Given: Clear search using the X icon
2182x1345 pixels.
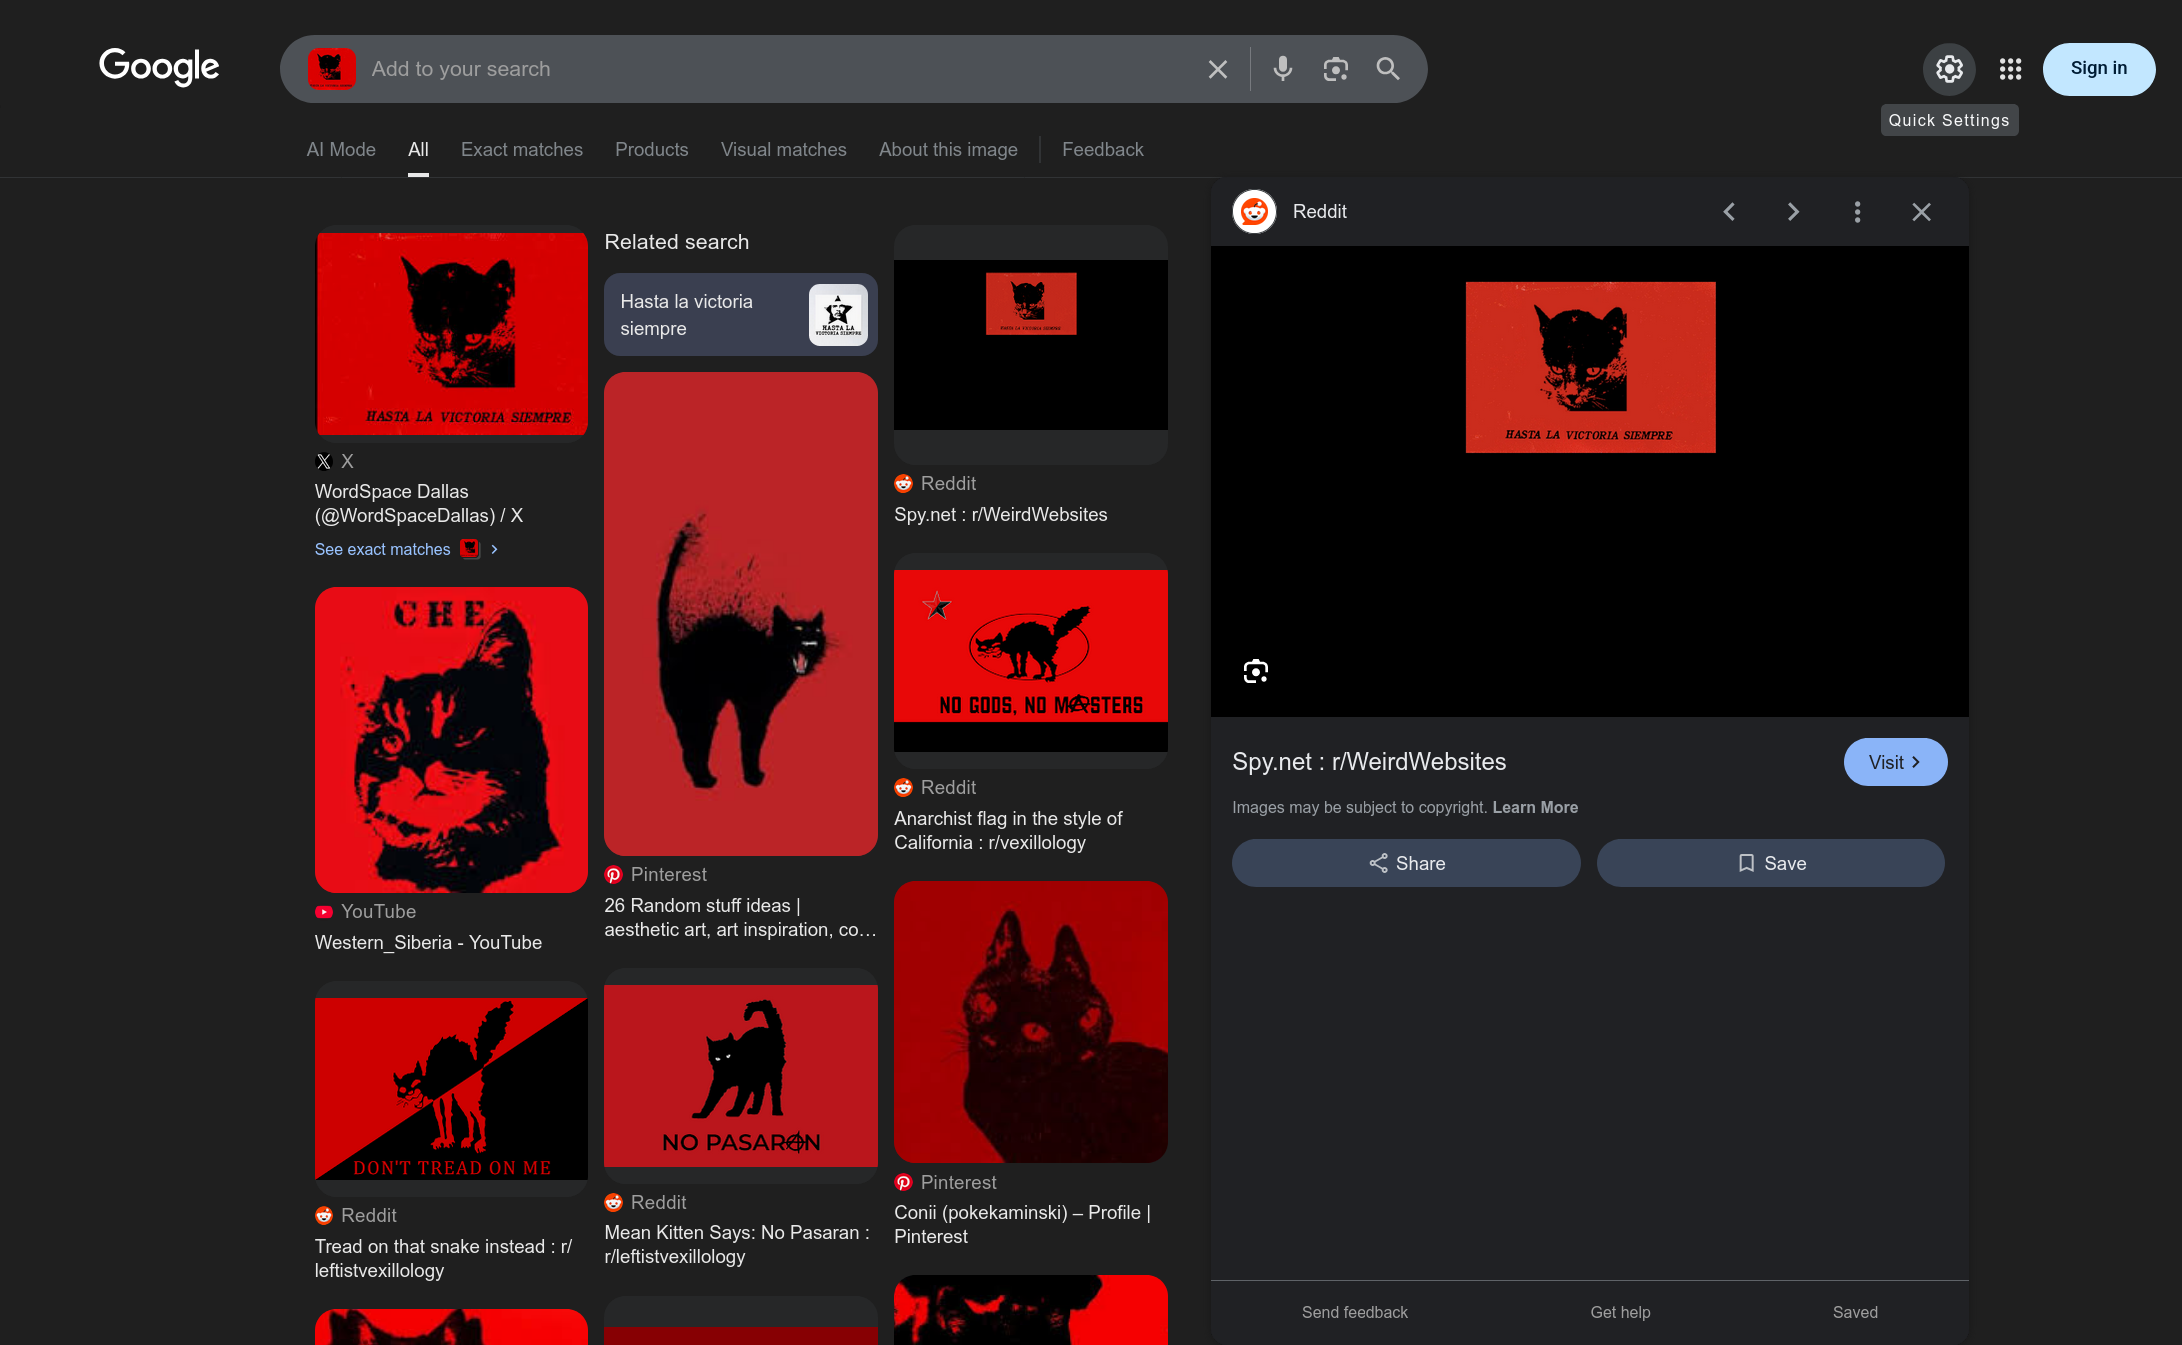Looking at the screenshot, I should click(1217, 69).
